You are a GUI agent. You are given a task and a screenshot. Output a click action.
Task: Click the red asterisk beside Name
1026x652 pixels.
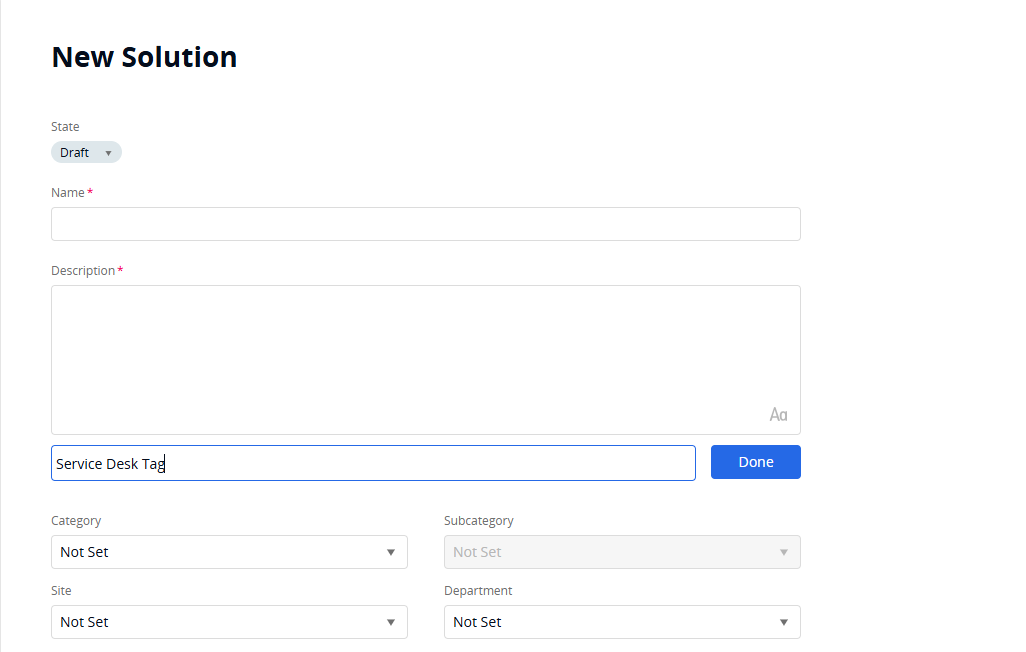[x=90, y=192]
